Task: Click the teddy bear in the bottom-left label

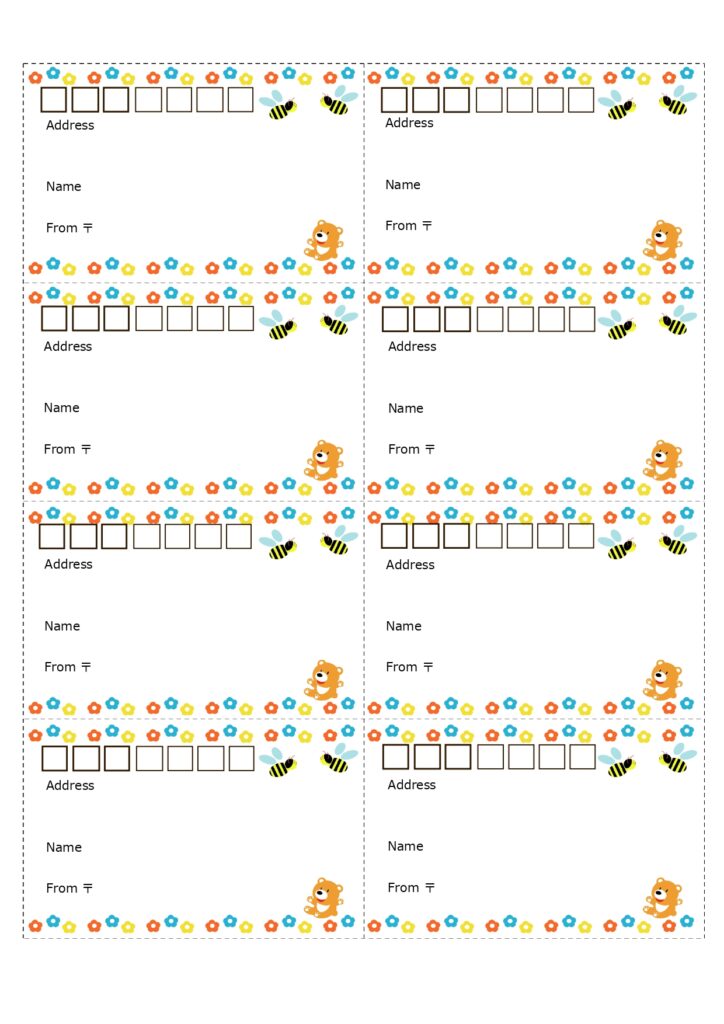Action: (x=323, y=898)
